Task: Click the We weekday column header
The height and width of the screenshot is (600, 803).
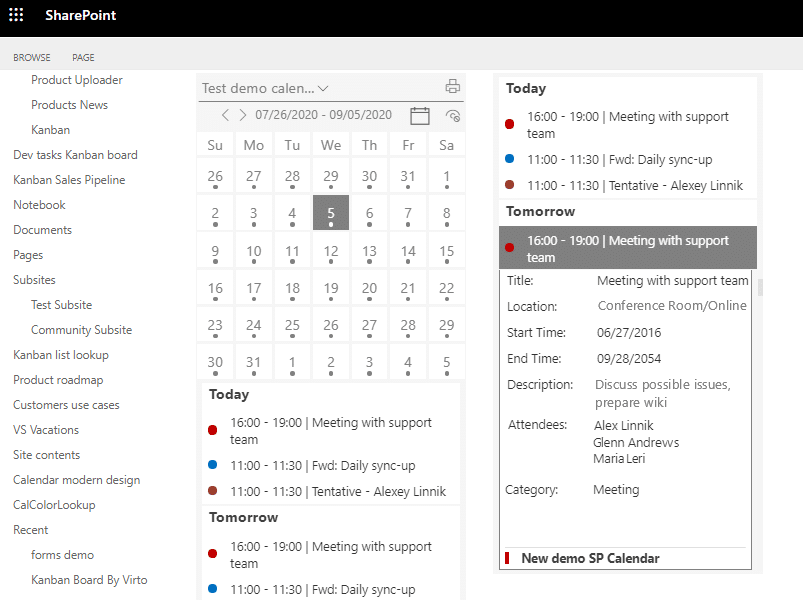Action: [x=331, y=145]
